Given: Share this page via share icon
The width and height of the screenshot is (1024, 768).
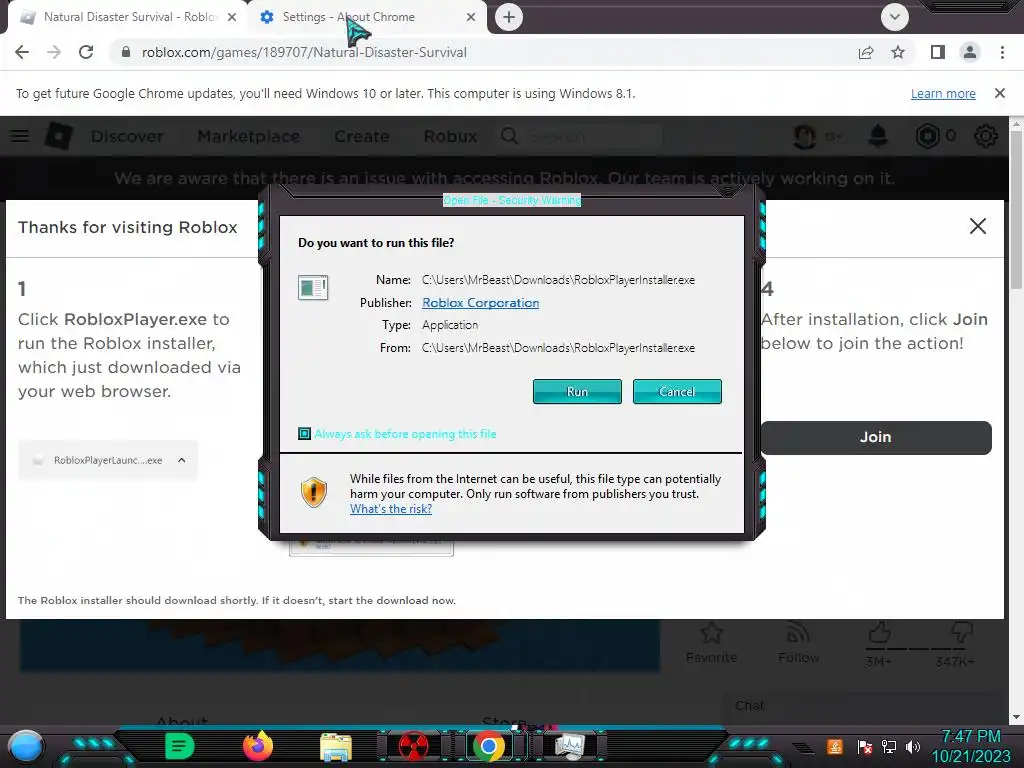Looking at the screenshot, I should point(866,52).
